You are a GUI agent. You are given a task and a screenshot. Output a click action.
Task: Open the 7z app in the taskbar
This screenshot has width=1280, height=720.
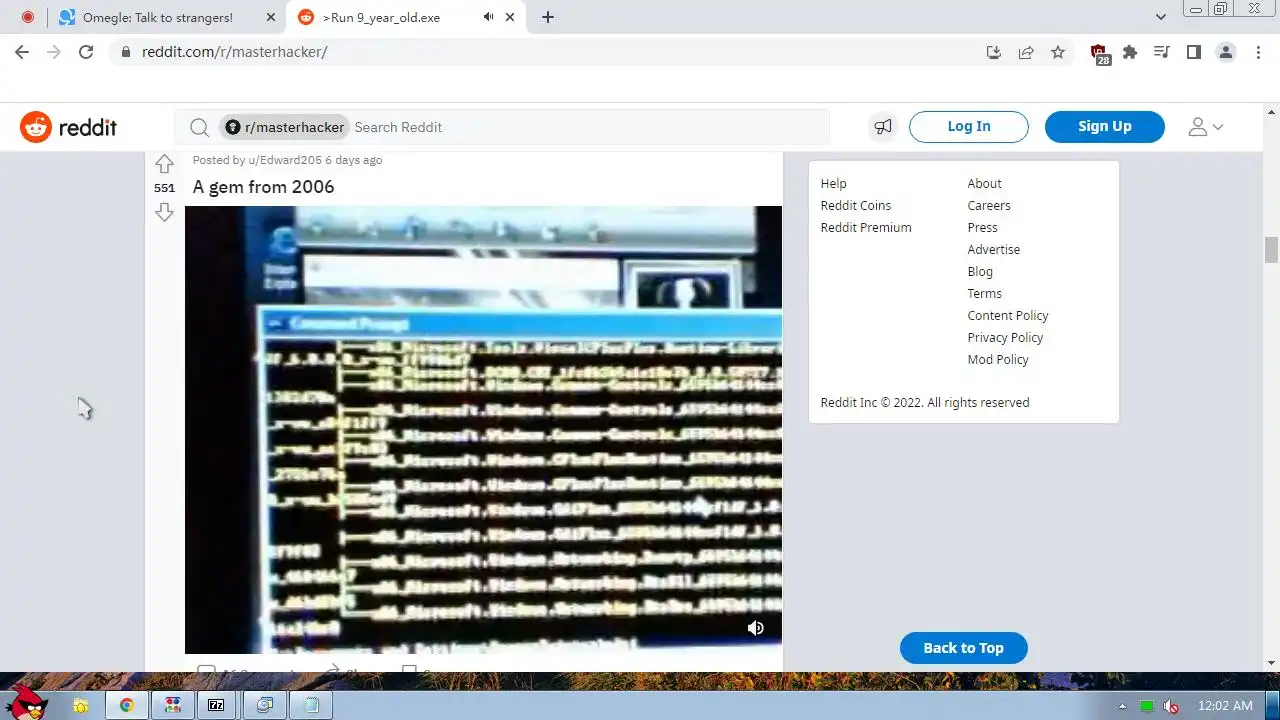point(216,705)
